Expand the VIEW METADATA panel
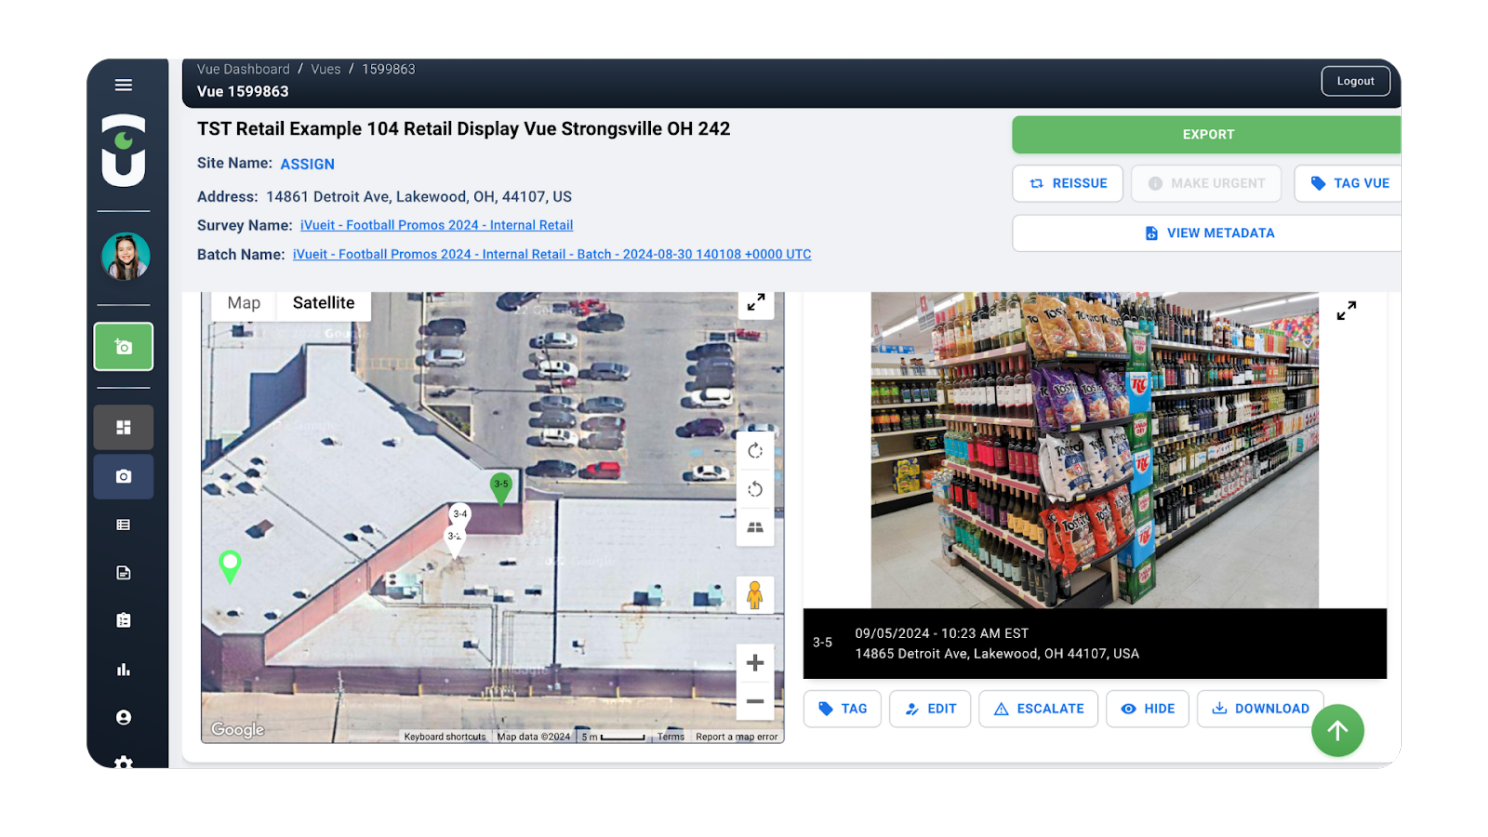This screenshot has width=1488, height=837. click(x=1208, y=233)
